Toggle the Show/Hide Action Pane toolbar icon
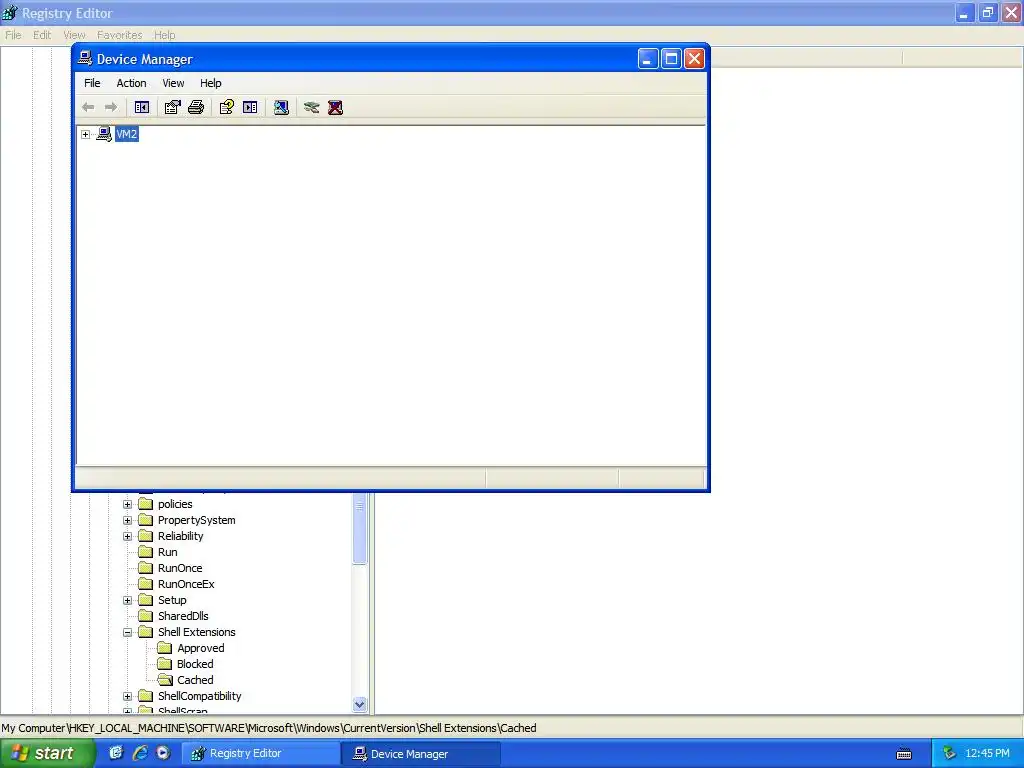 click(x=250, y=107)
